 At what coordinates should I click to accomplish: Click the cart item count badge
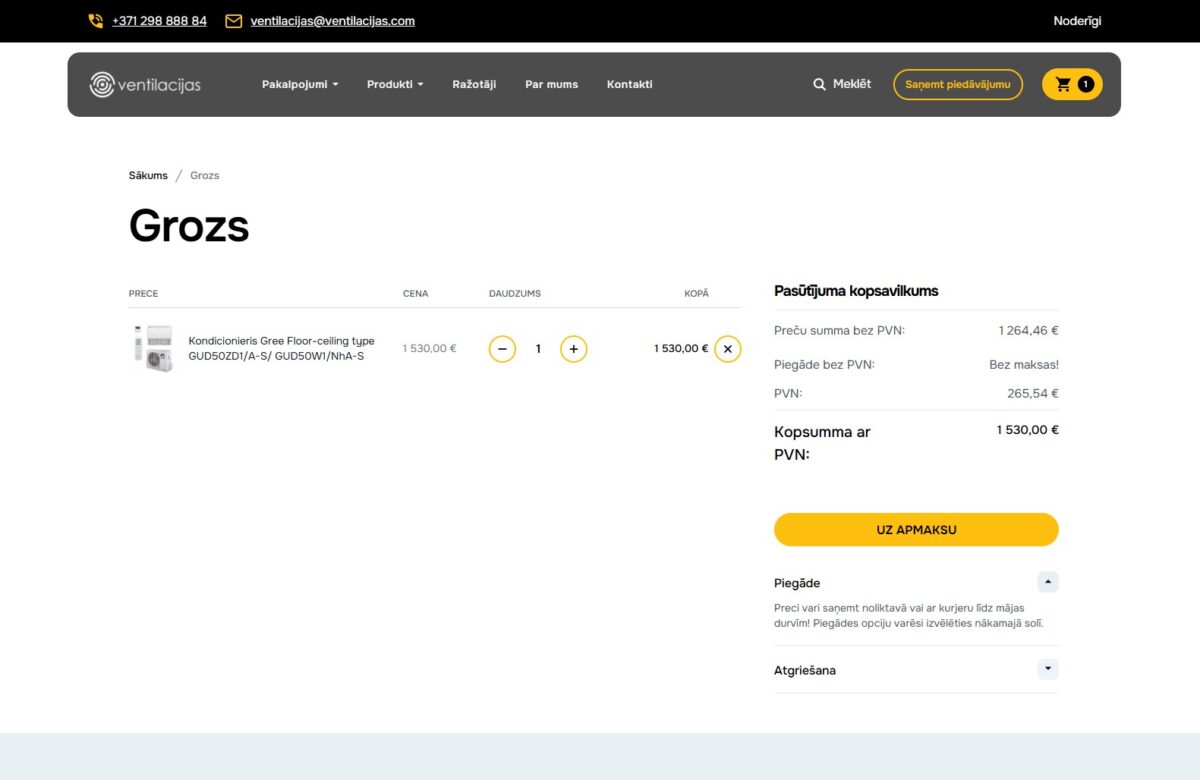click(1085, 84)
